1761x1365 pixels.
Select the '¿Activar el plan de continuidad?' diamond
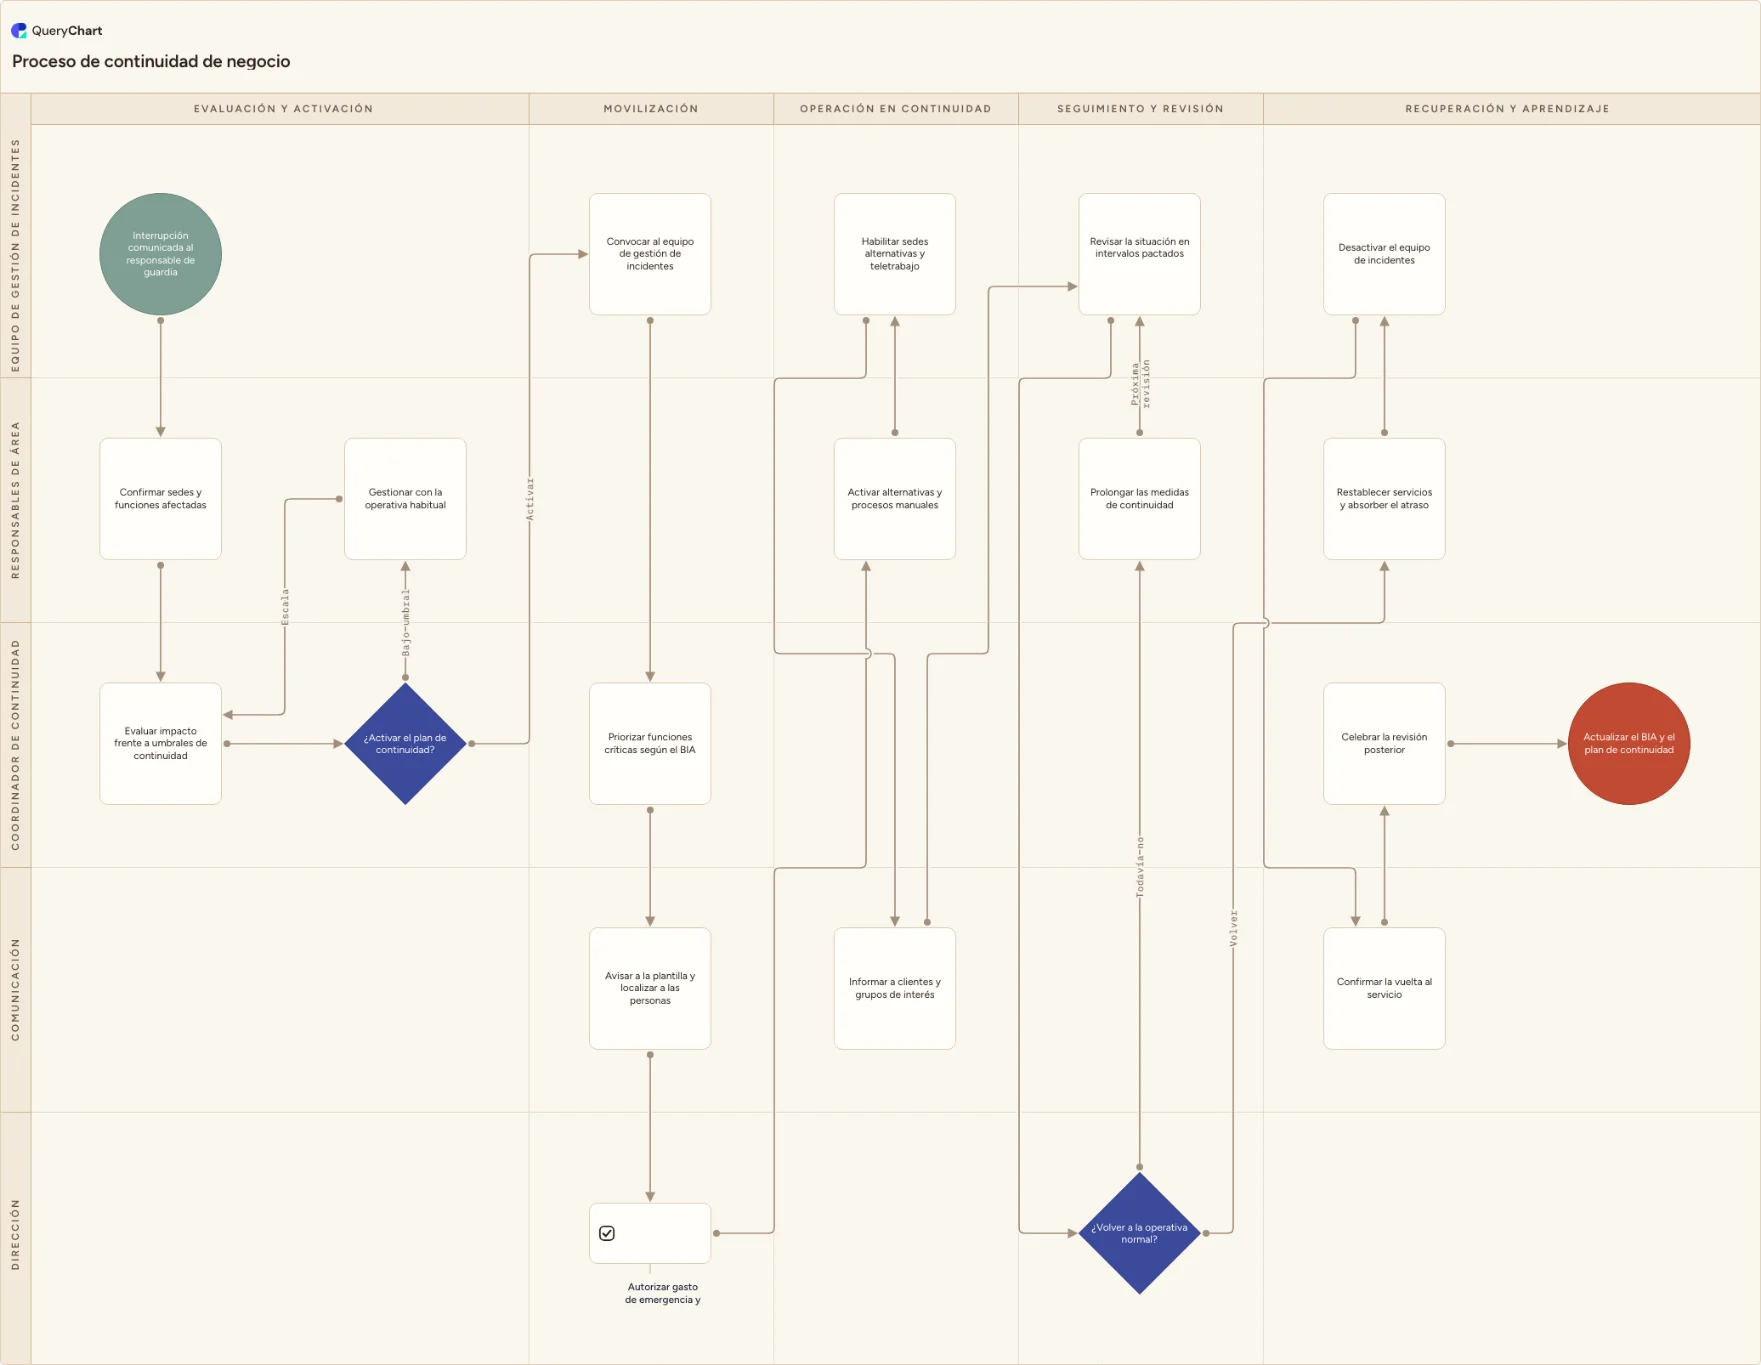[x=405, y=744]
